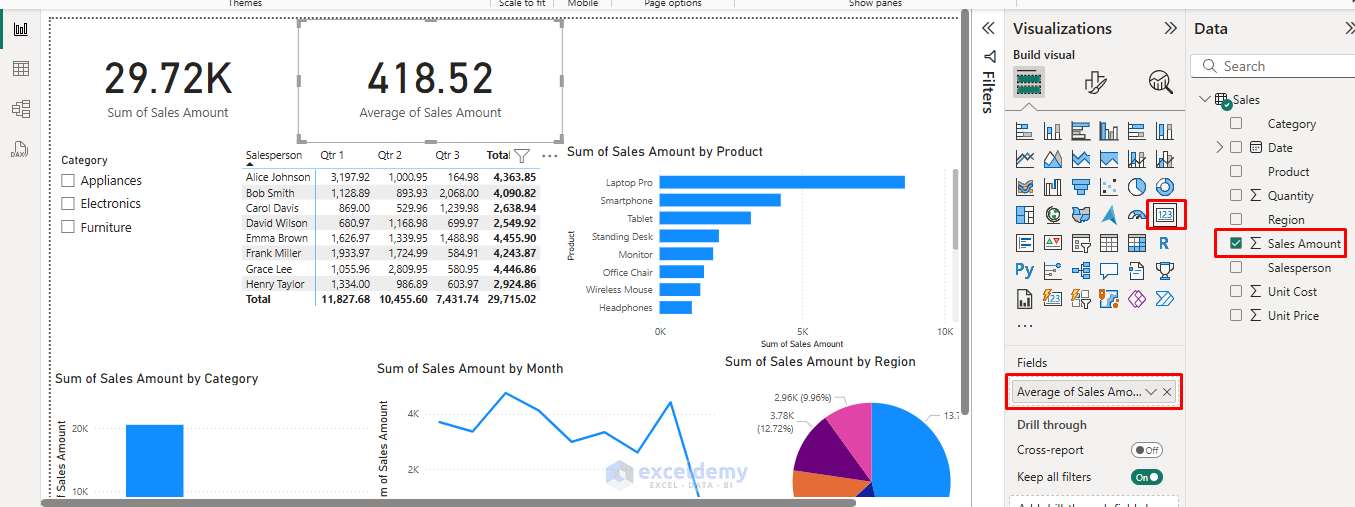Select the Sum of Sales Amount card
This screenshot has height=507, width=1355.
[168, 88]
